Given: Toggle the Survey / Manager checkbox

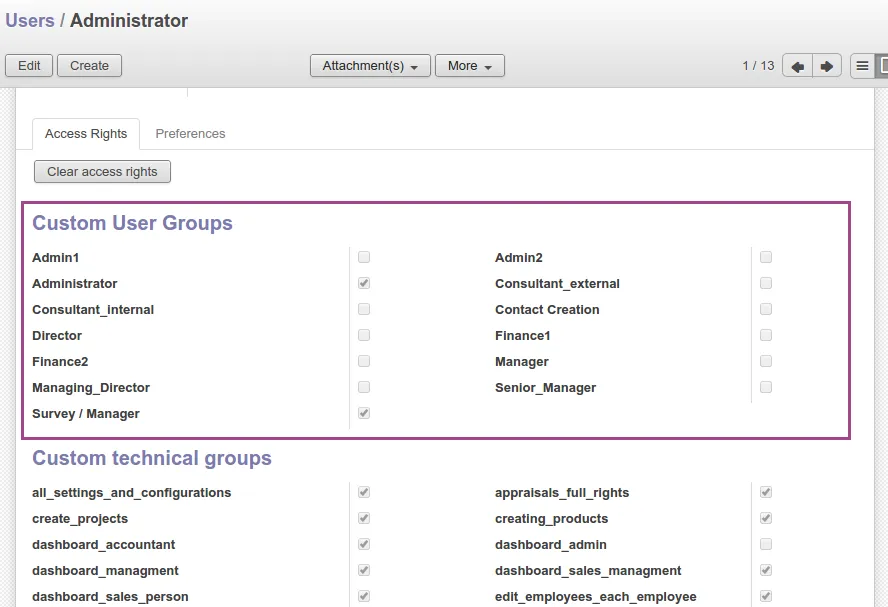Looking at the screenshot, I should (364, 413).
